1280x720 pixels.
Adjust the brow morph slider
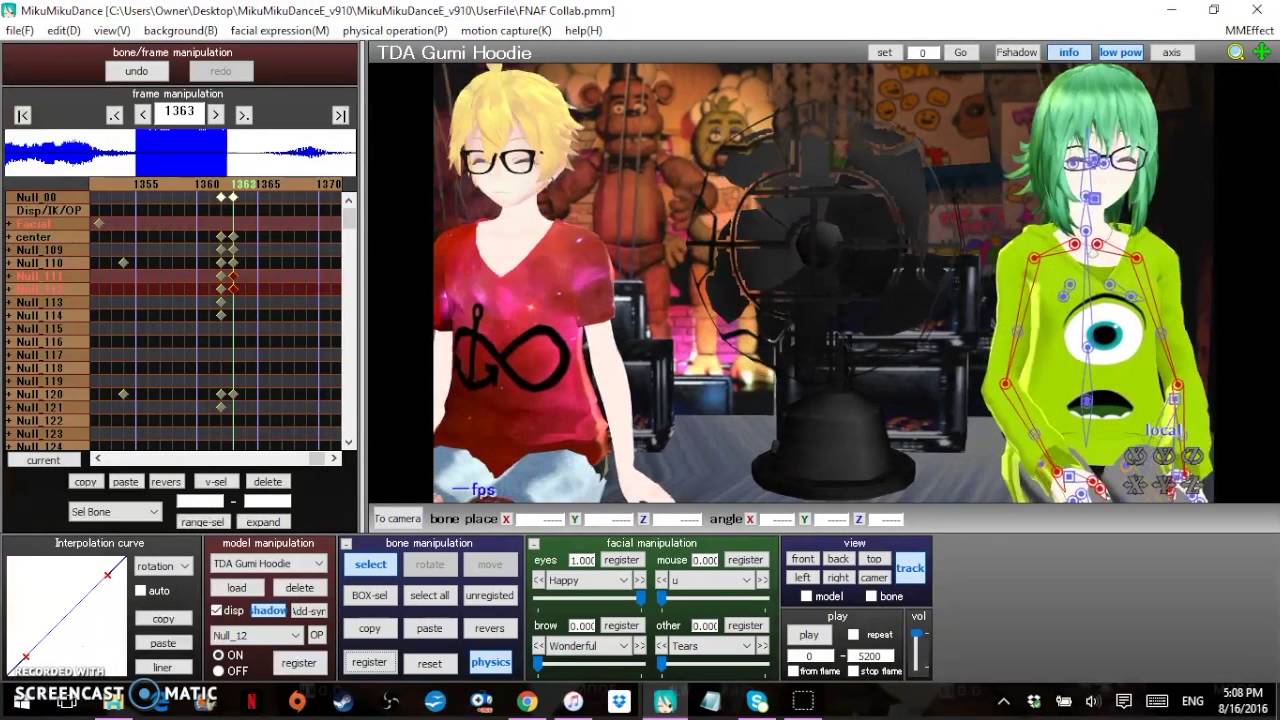pyautogui.click(x=590, y=663)
